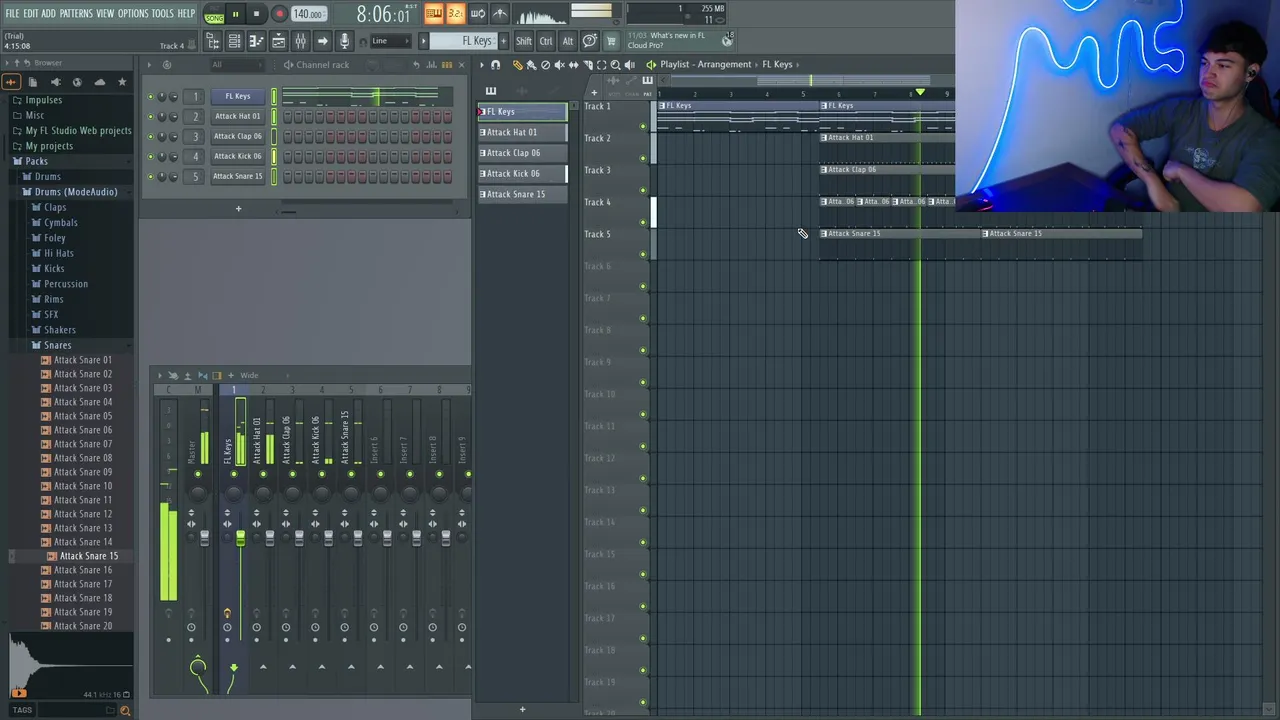This screenshot has width=1280, height=720.
Task: Mute Track 1 with its green LED
Action: [x=643, y=127]
